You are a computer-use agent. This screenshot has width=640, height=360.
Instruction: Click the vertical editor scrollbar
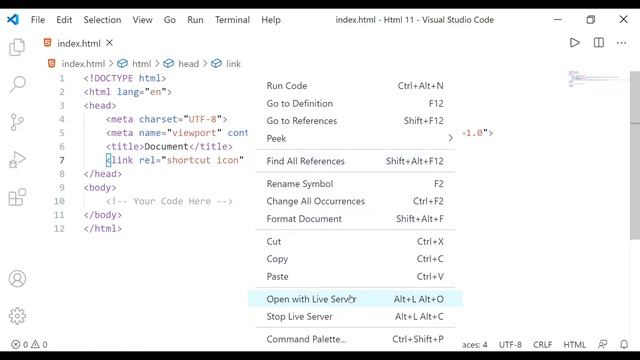coord(635,155)
